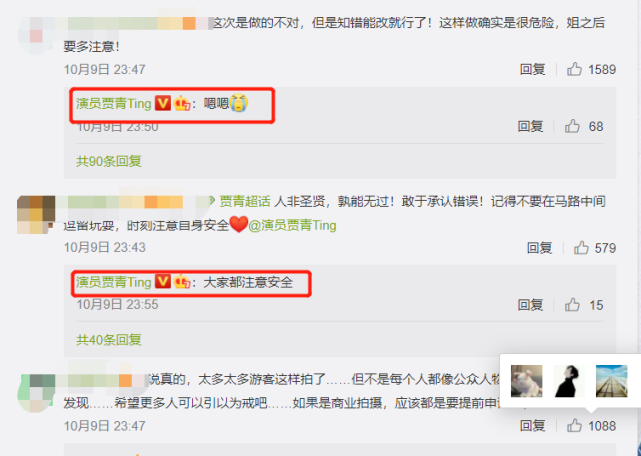Like the comment with 1088 likes
This screenshot has width=641, height=456.
pos(574,426)
